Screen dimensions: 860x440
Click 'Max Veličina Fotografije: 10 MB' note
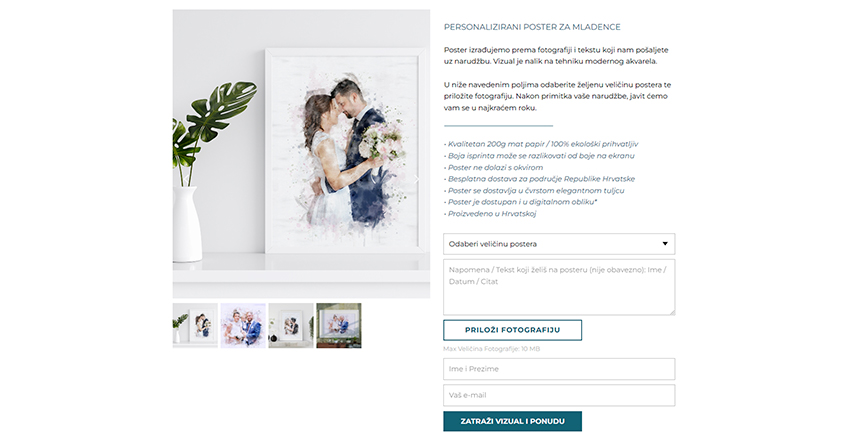[491, 349]
